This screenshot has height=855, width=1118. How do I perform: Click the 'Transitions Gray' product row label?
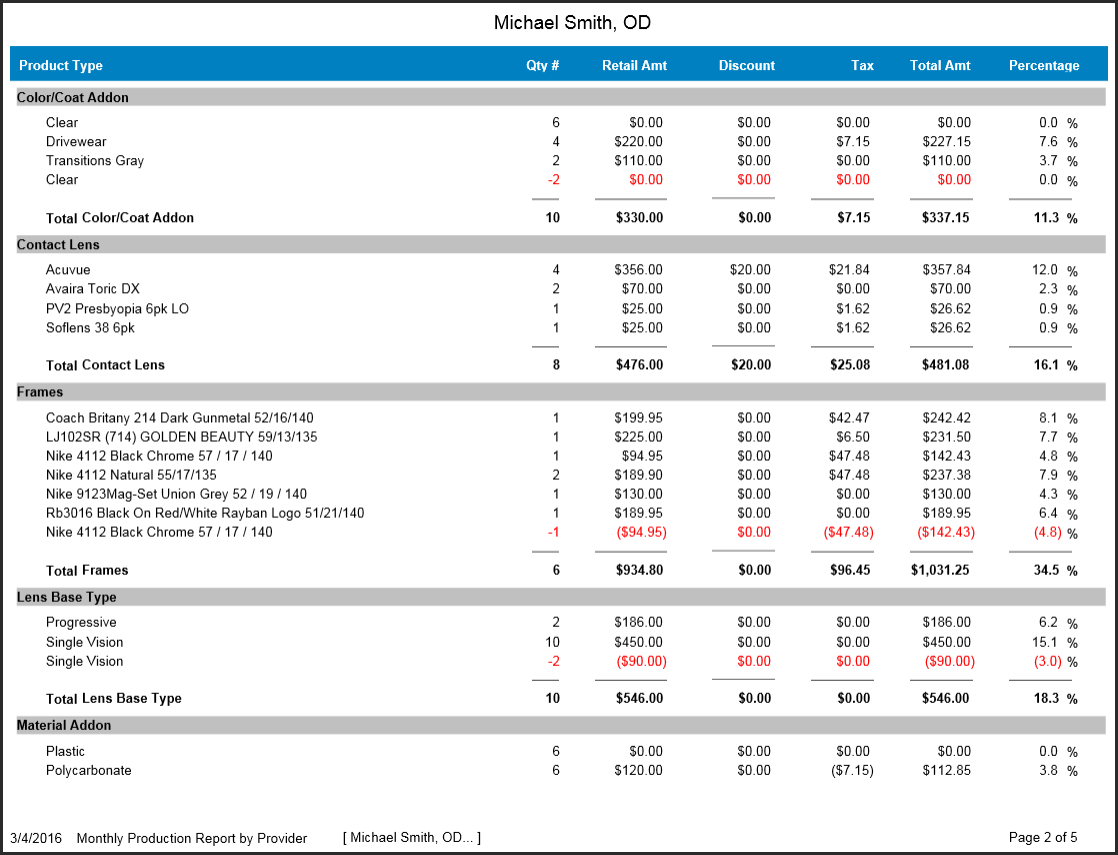tap(95, 161)
